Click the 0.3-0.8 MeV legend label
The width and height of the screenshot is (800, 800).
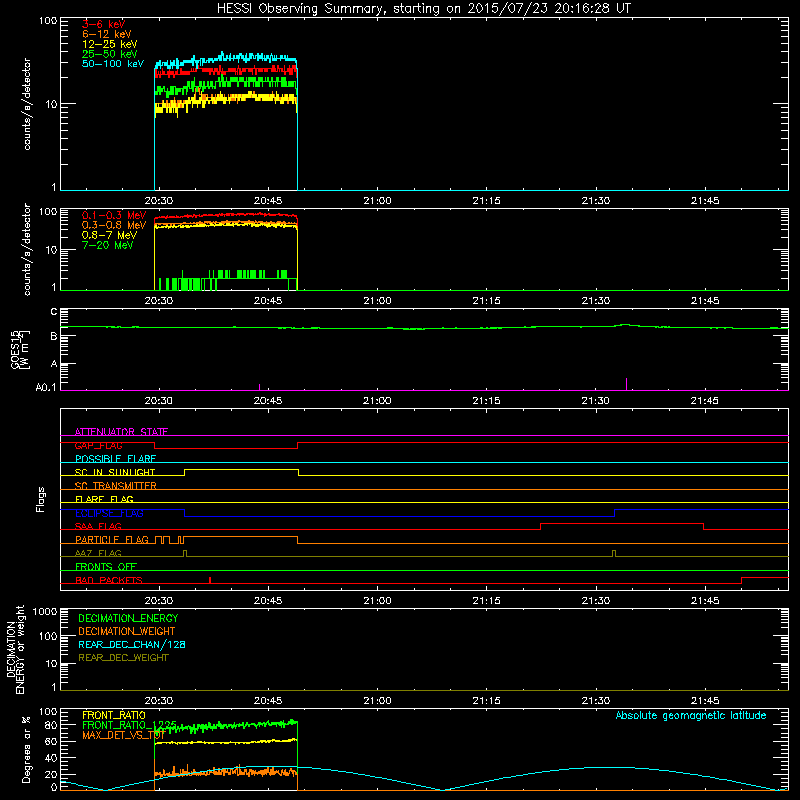(114, 225)
